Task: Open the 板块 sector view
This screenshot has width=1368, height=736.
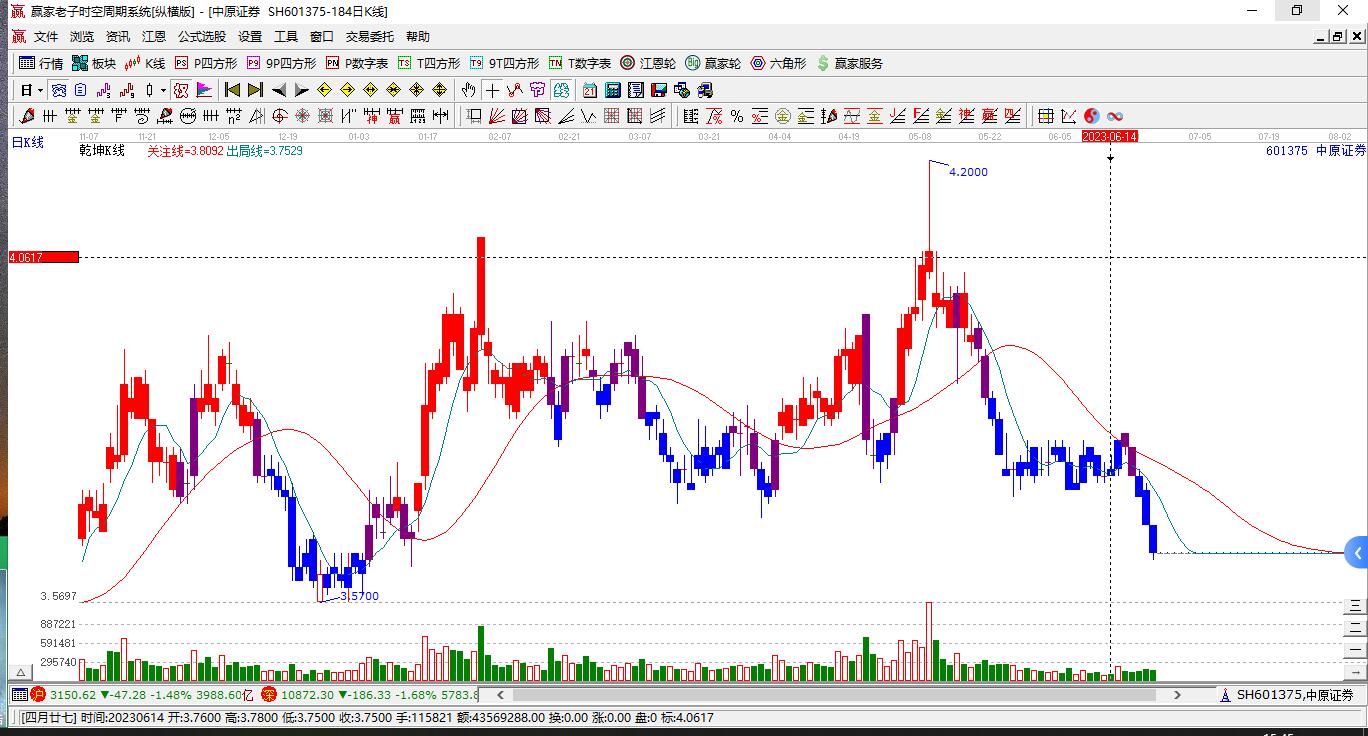Action: (94, 63)
